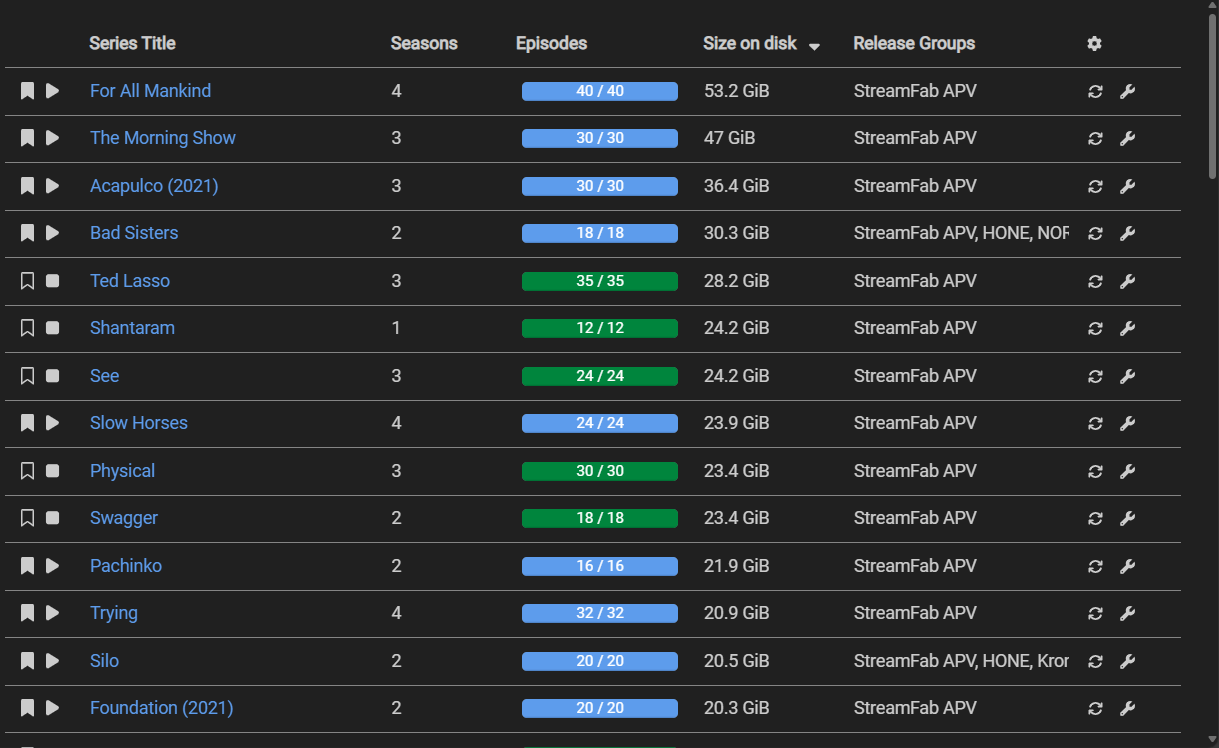Click wrench icon for Foundation (2021)

[x=1127, y=708]
